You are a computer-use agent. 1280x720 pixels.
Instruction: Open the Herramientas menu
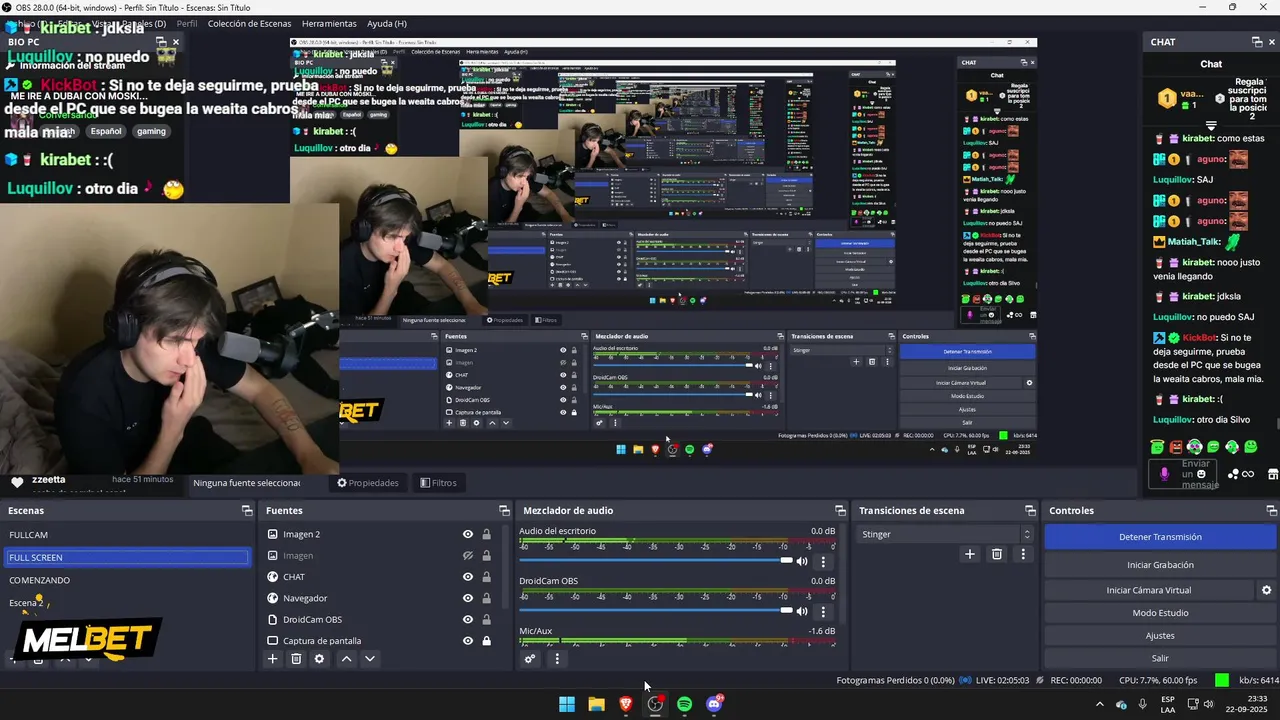pyautogui.click(x=329, y=23)
